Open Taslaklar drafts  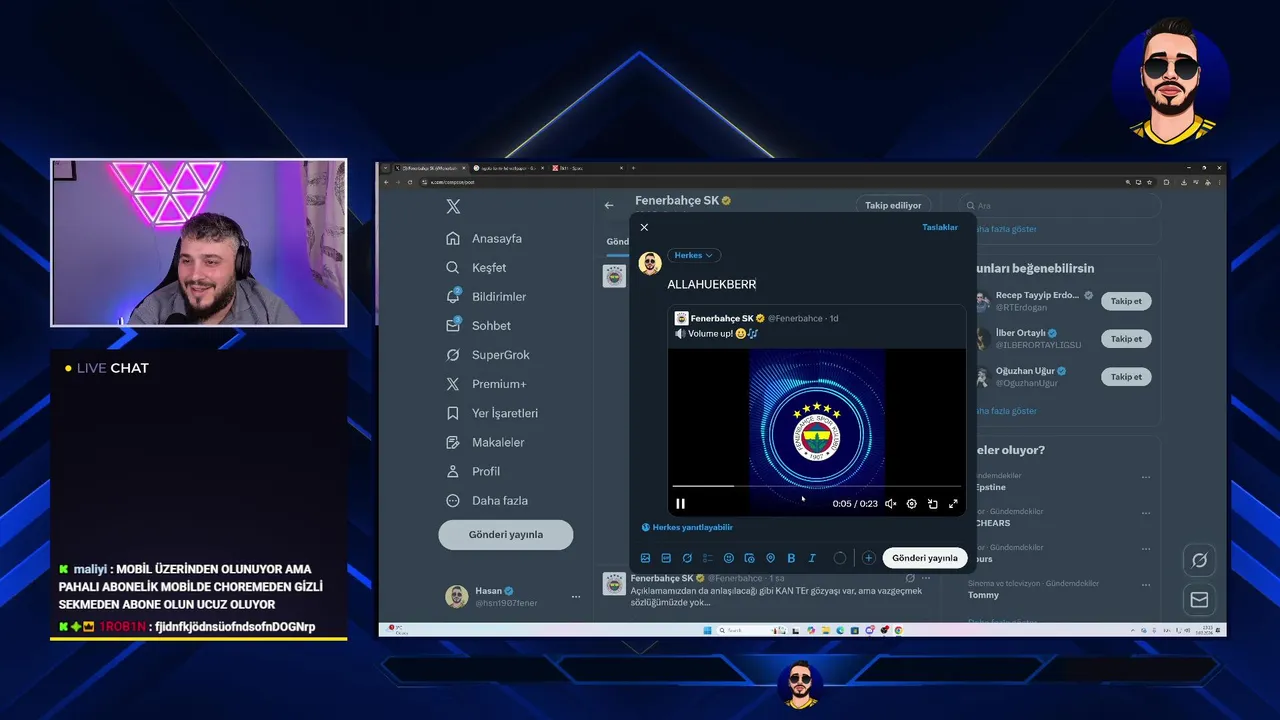pyautogui.click(x=940, y=227)
